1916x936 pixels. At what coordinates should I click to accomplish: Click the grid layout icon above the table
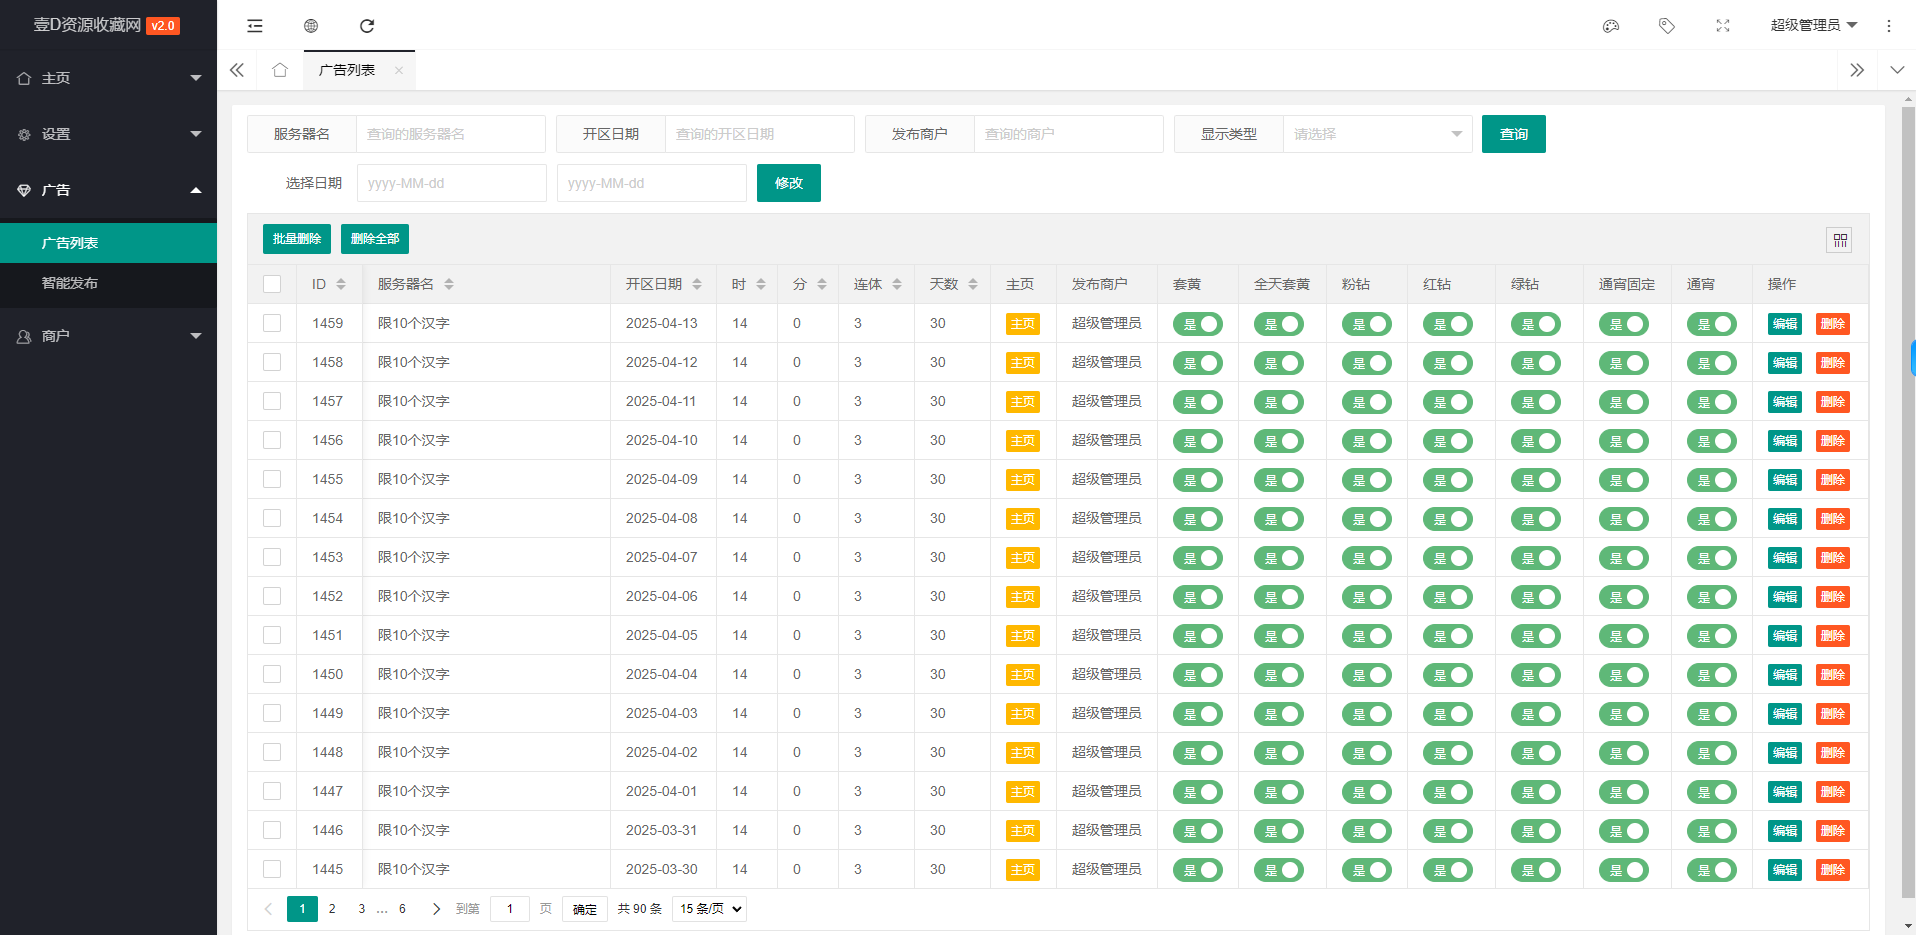[1839, 240]
